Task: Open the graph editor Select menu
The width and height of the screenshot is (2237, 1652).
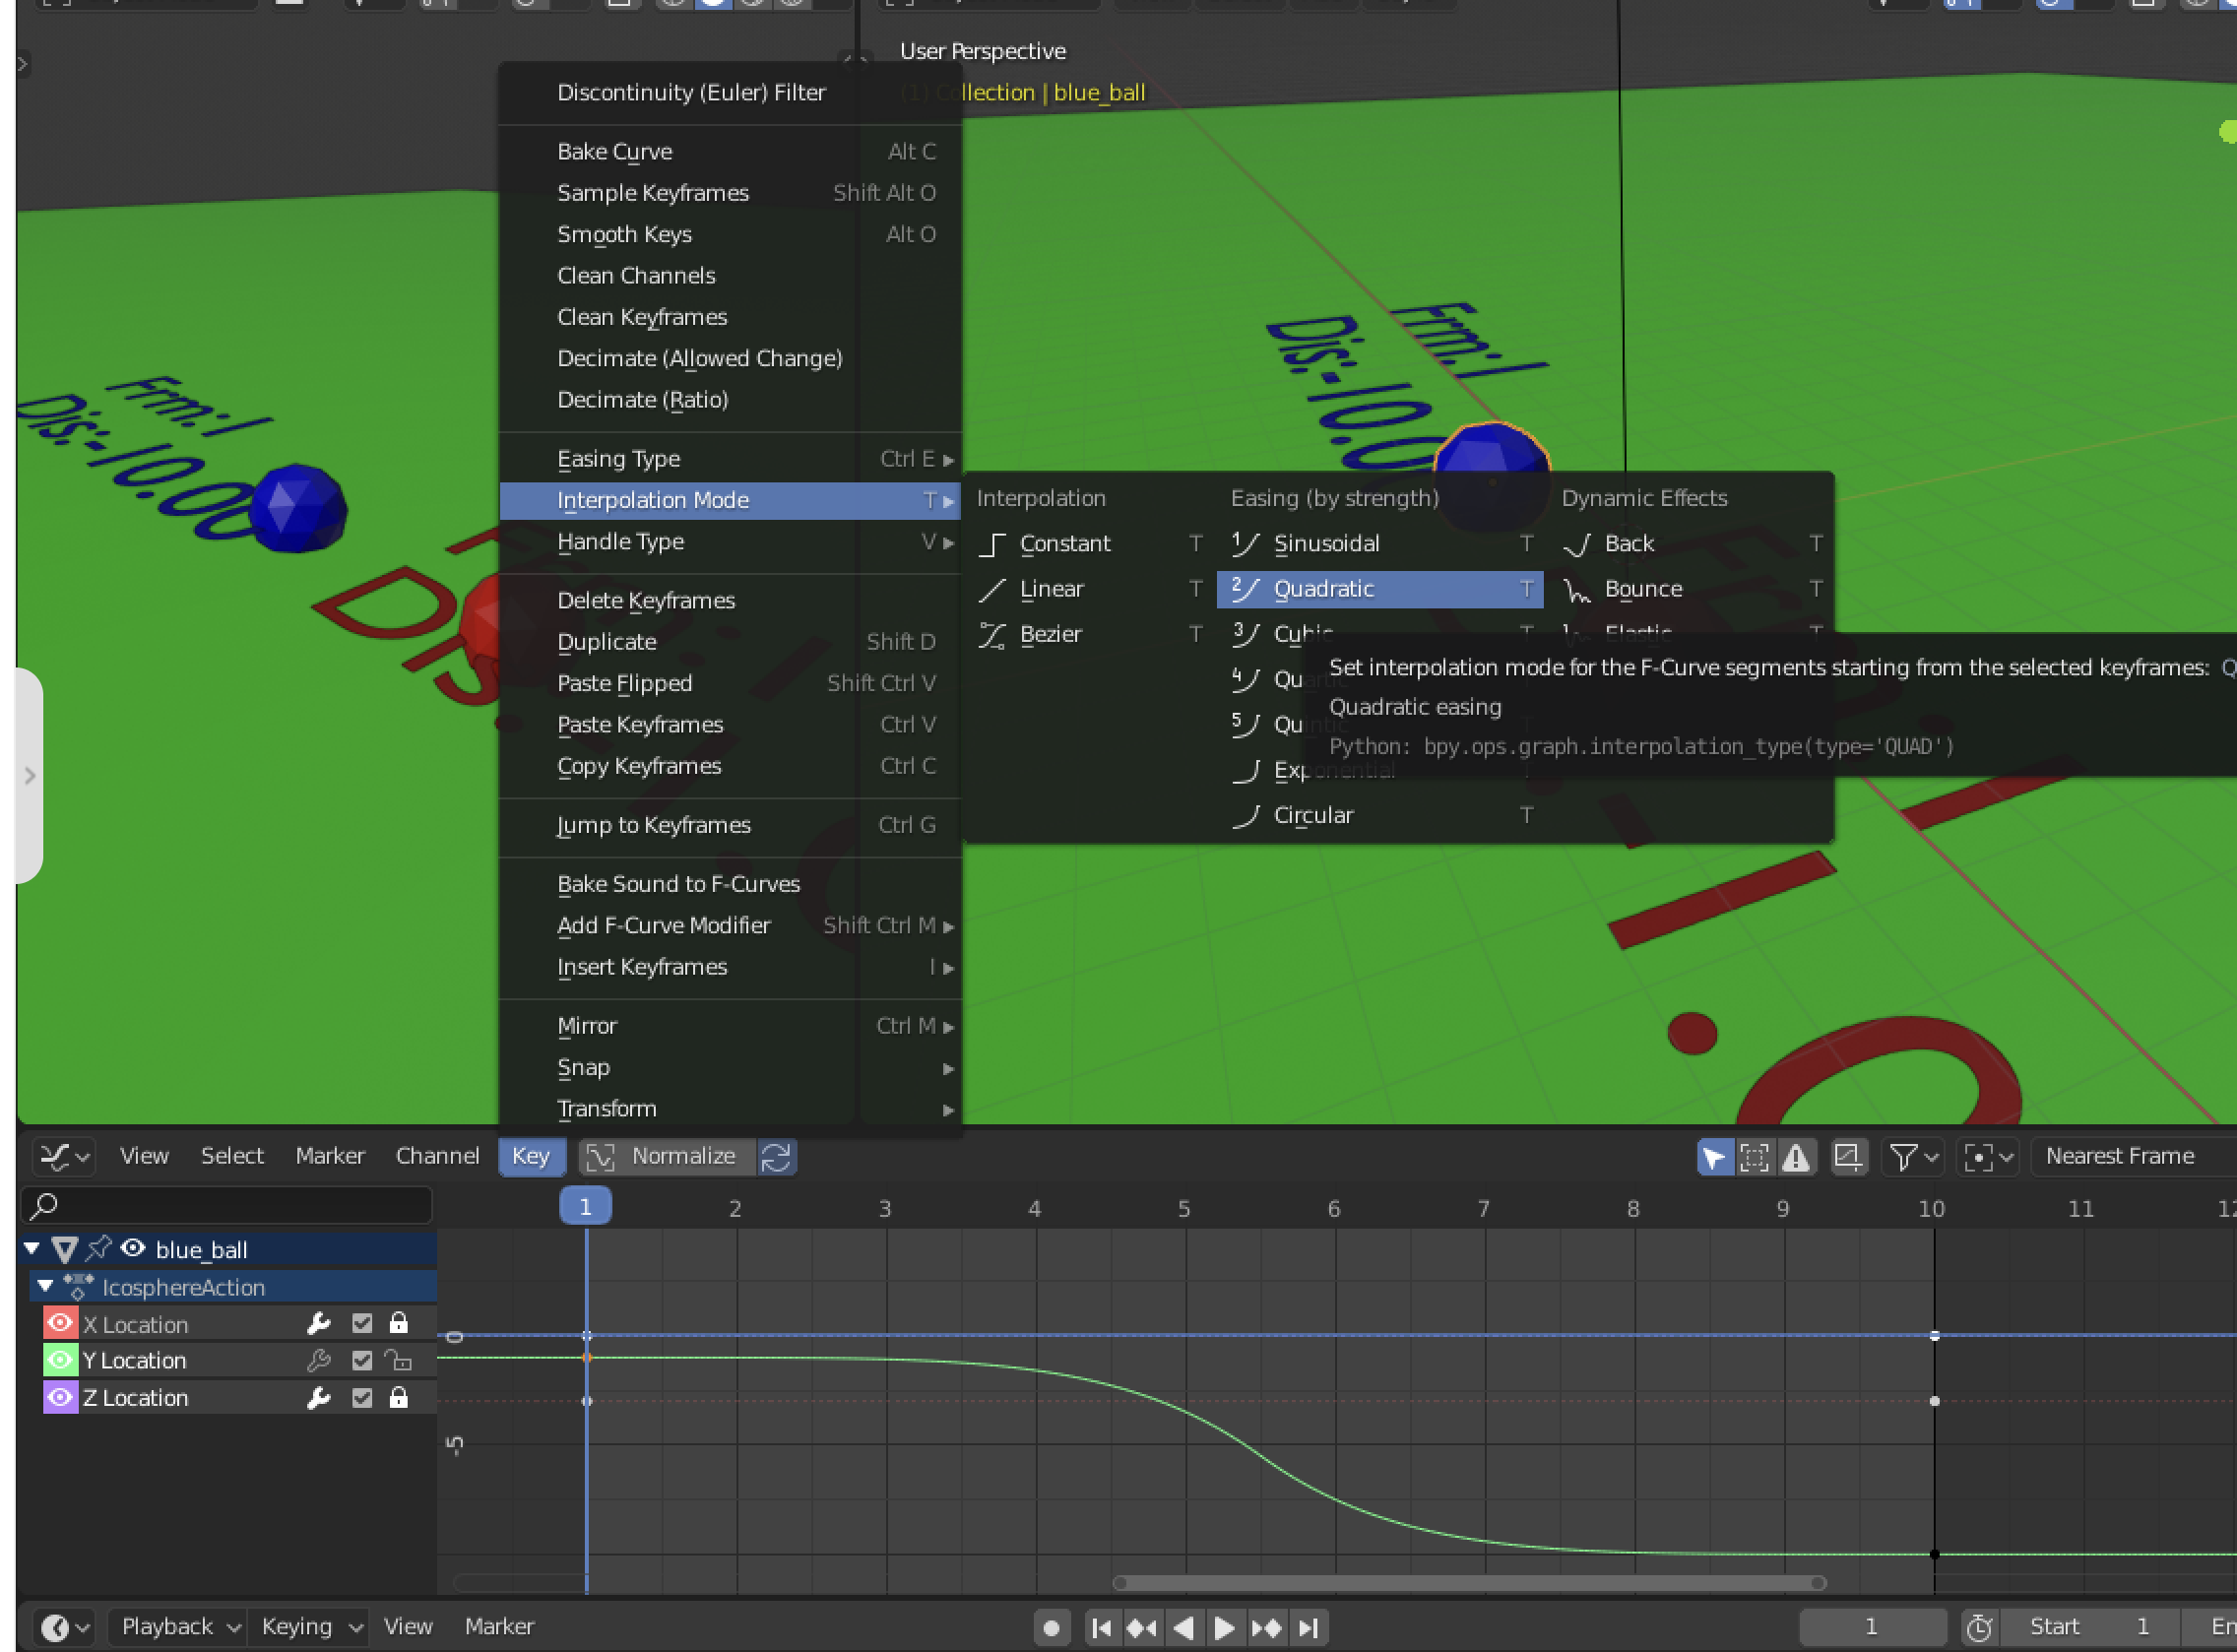Action: point(232,1156)
